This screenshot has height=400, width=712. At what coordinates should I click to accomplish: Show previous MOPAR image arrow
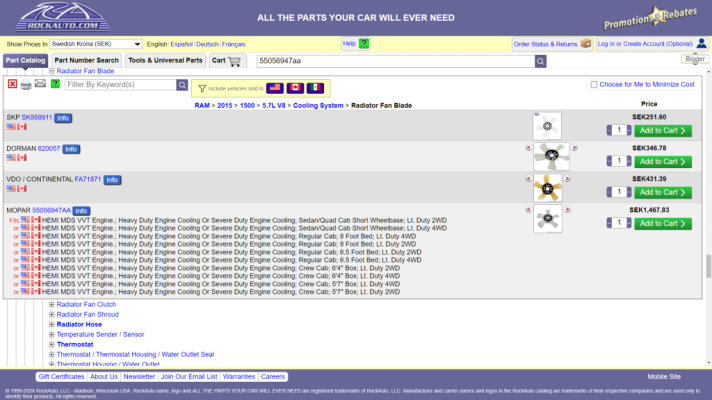[x=529, y=210]
